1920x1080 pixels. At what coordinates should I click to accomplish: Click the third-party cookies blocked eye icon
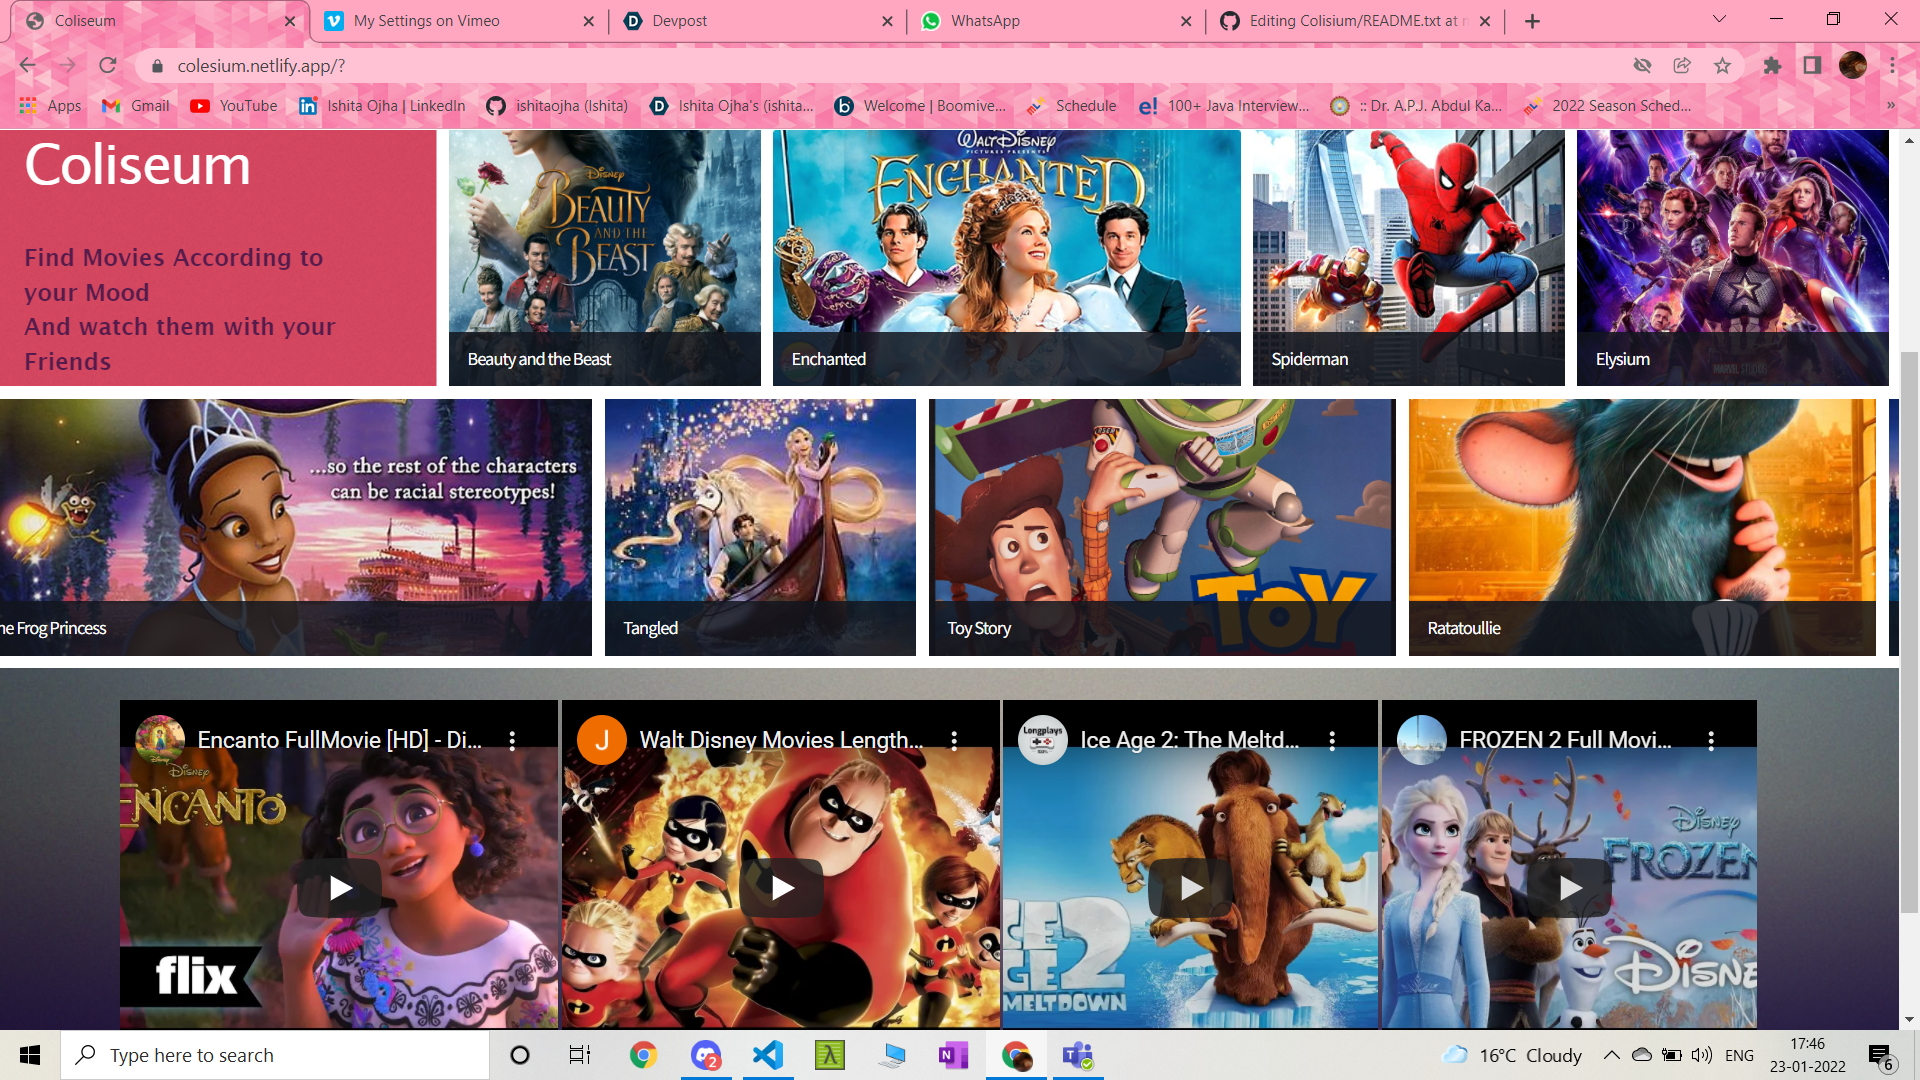pos(1642,66)
